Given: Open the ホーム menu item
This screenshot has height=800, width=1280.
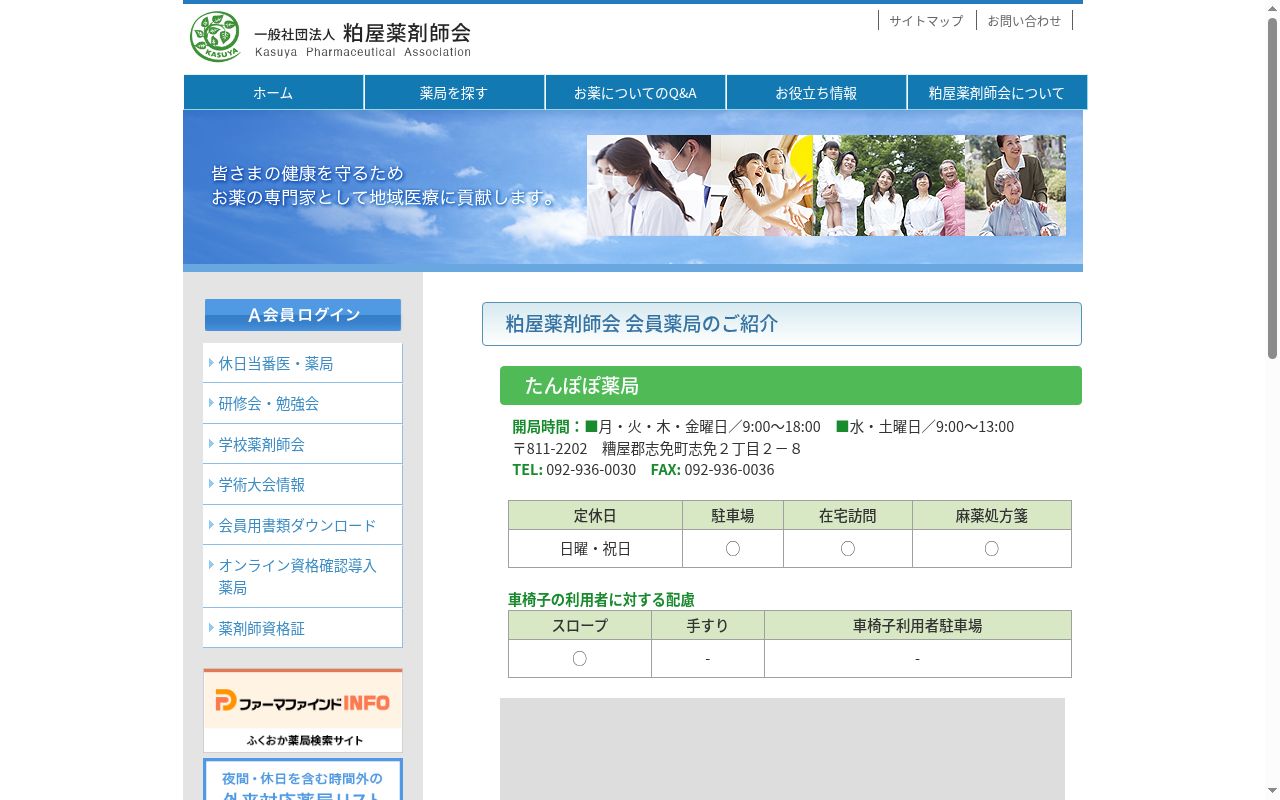Looking at the screenshot, I should tap(273, 92).
